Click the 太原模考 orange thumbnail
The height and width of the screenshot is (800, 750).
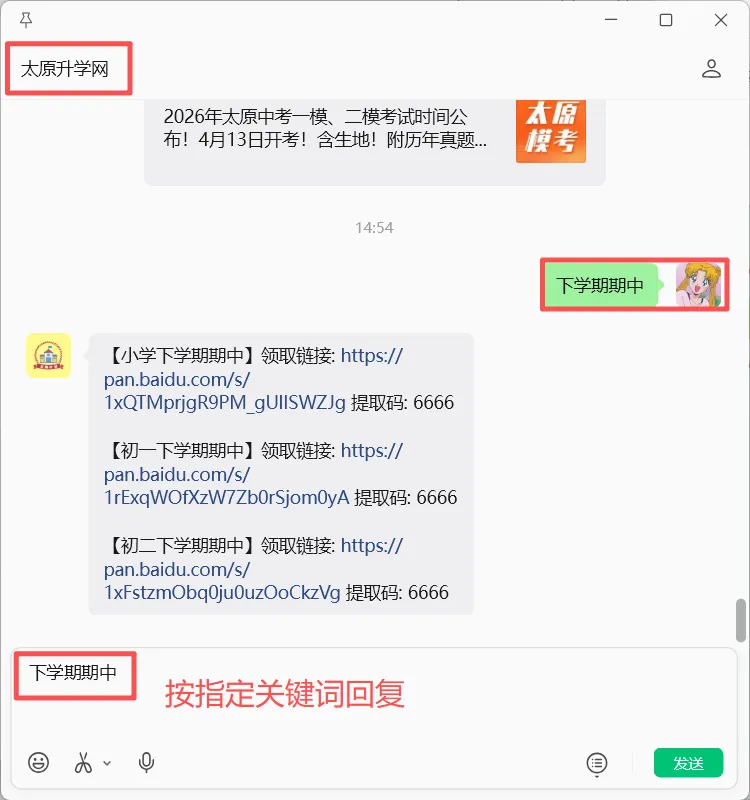(551, 131)
